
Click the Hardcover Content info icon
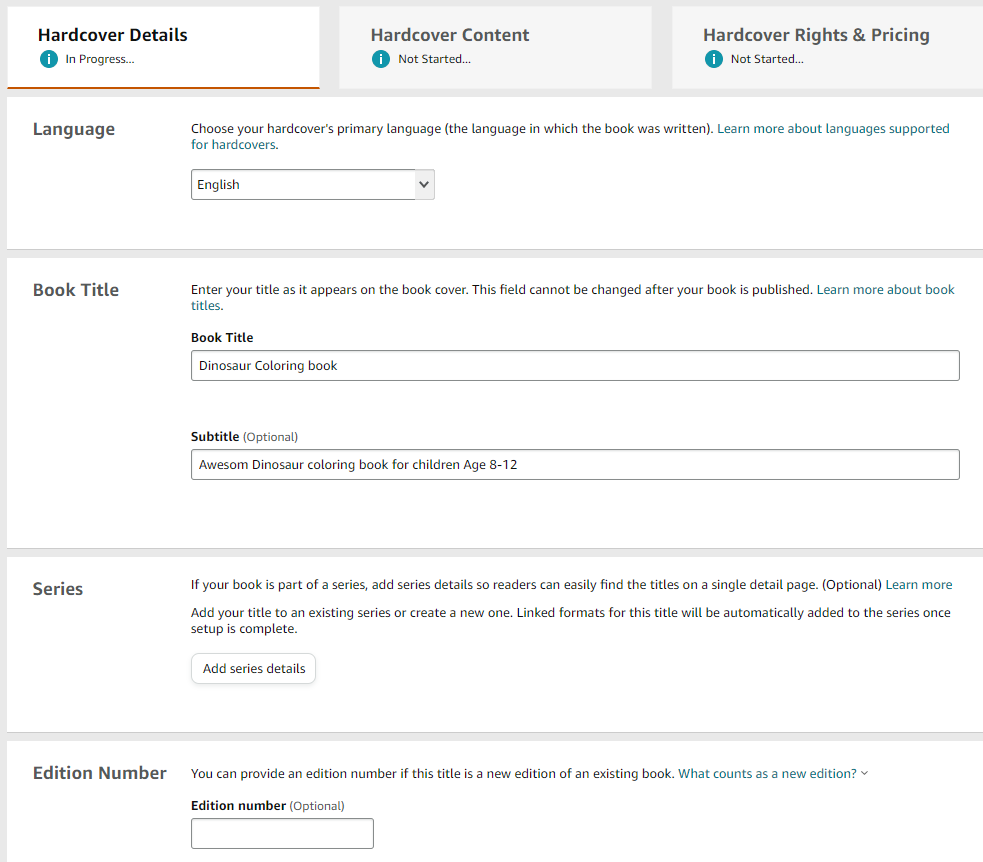381,59
